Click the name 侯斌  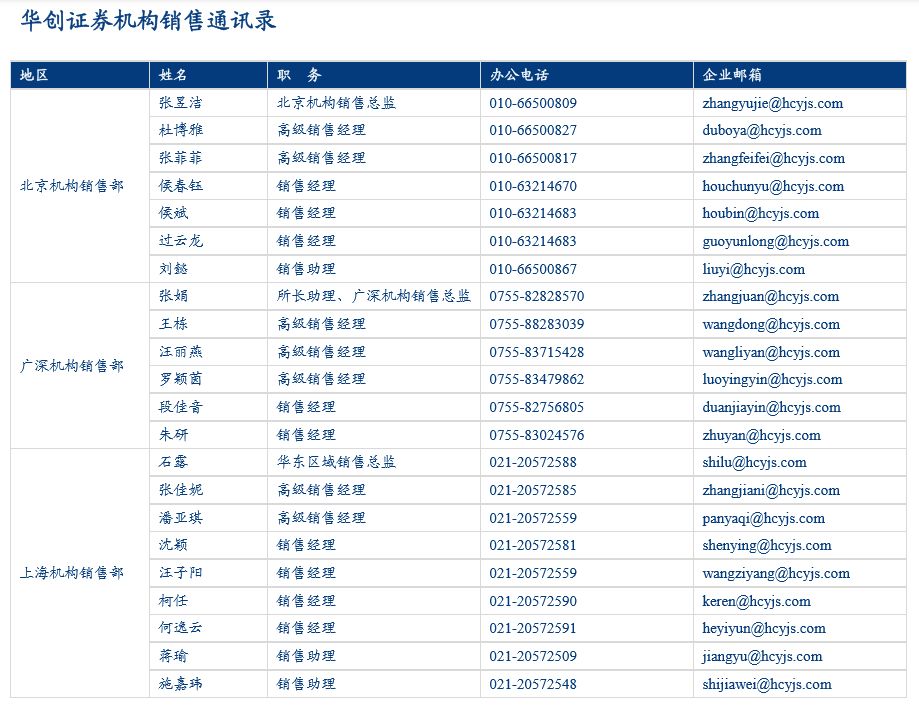(x=173, y=213)
